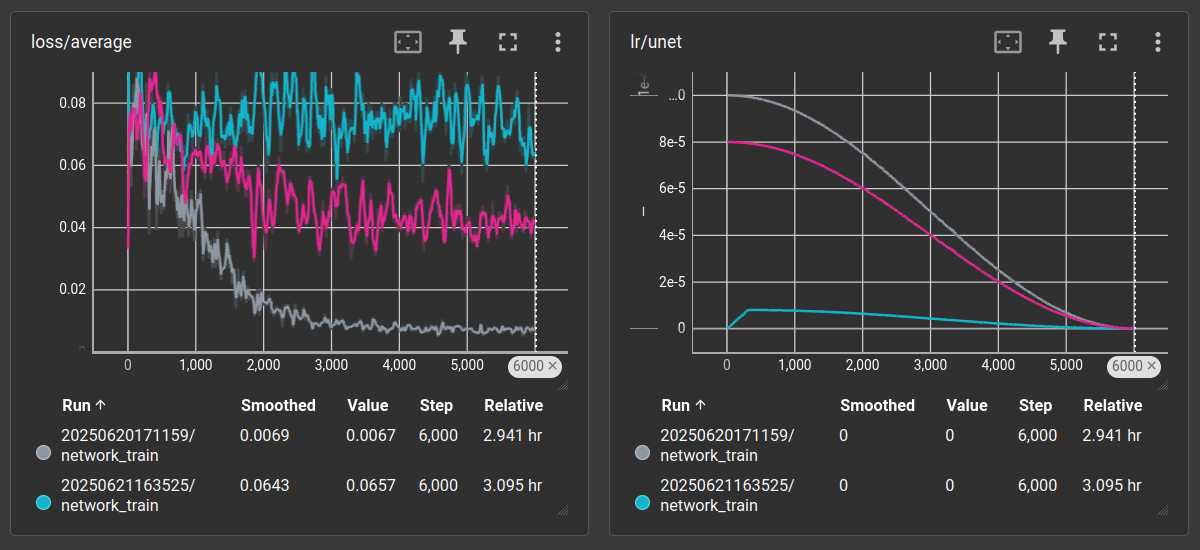The height and width of the screenshot is (550, 1200).
Task: Click 2.941 hr in lr/unet table
Action: coord(1111,435)
